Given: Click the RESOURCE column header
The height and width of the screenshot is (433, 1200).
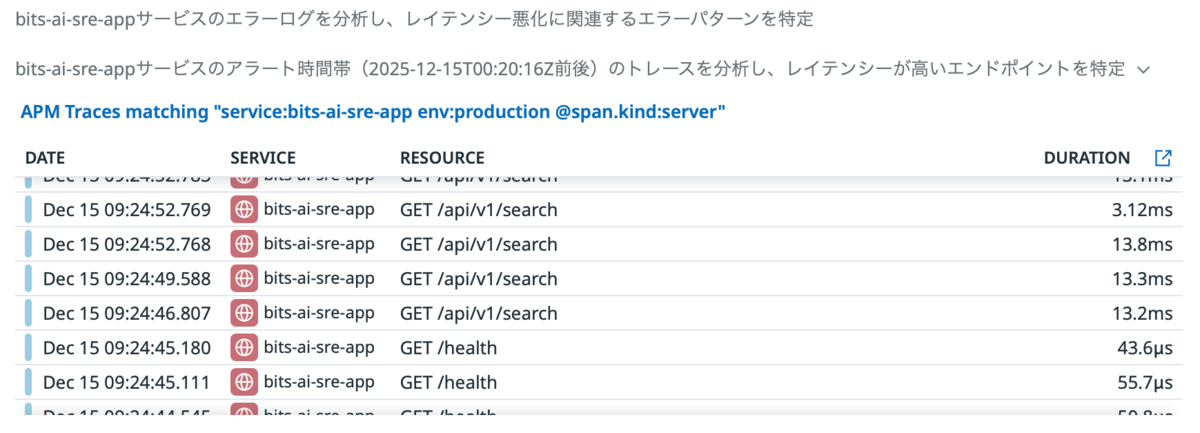Looking at the screenshot, I should (442, 158).
